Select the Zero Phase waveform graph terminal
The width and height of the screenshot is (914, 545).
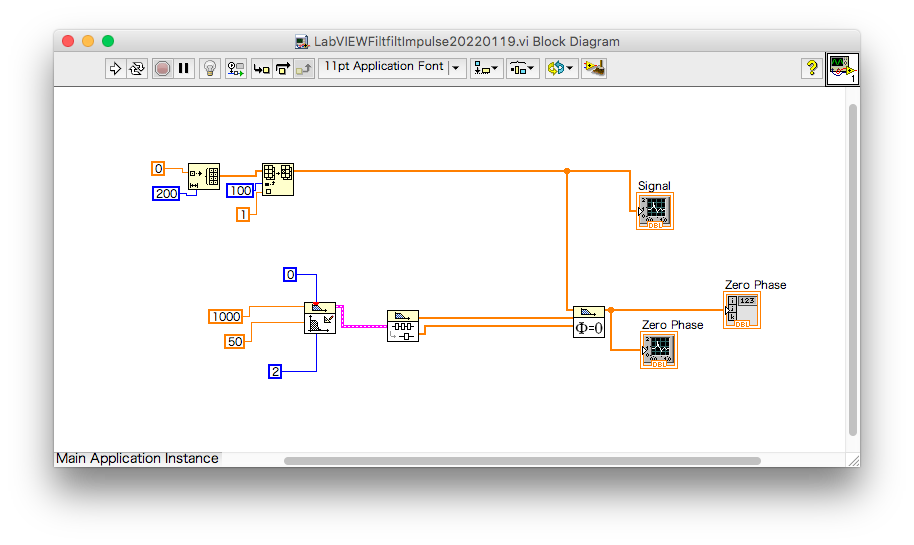point(659,350)
